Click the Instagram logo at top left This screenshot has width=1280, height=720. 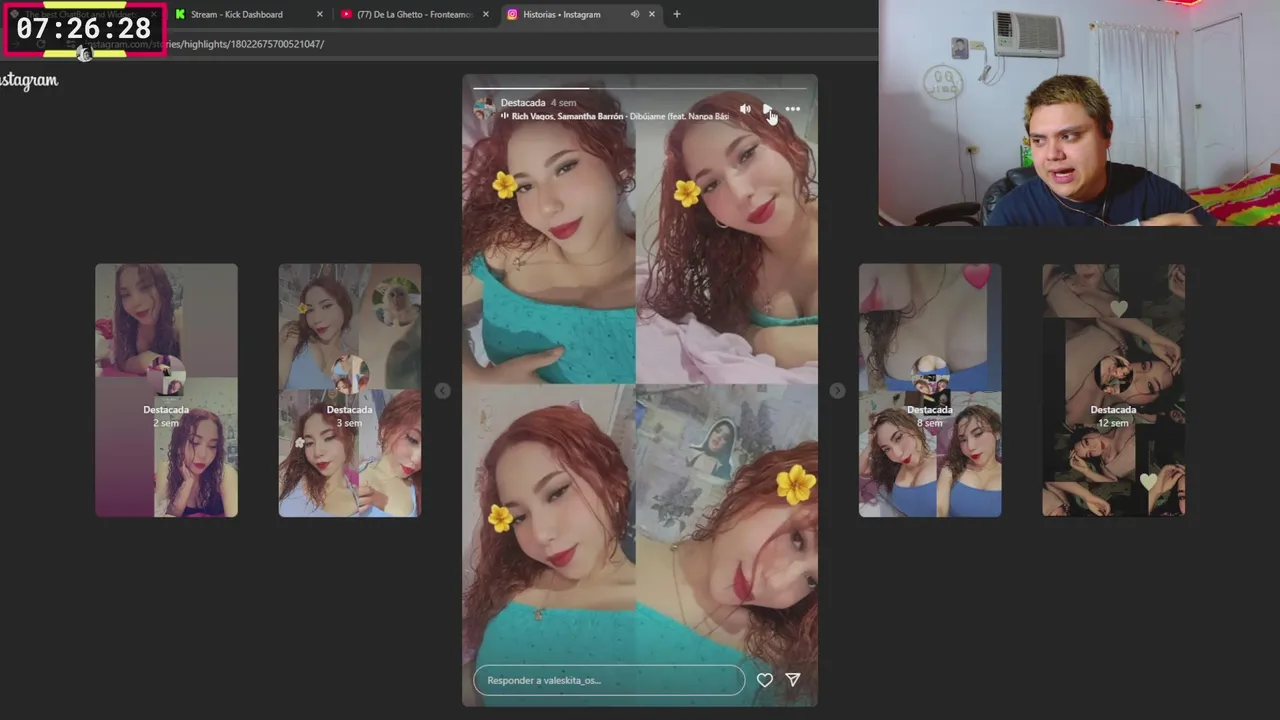(29, 81)
